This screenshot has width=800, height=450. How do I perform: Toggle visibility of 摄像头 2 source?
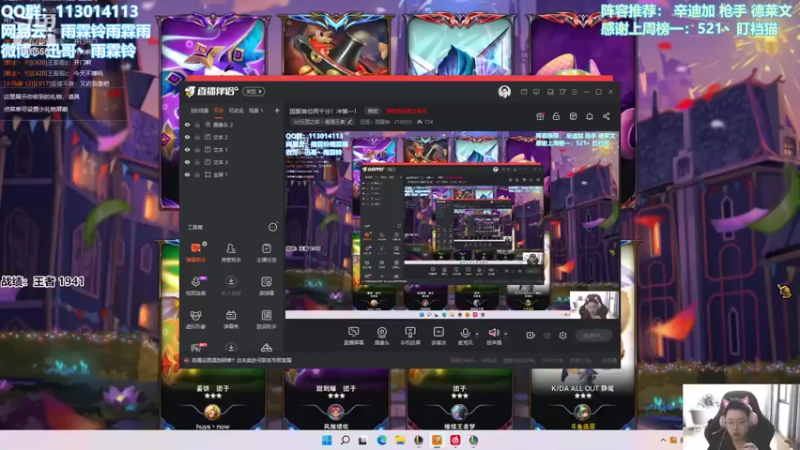point(187,124)
